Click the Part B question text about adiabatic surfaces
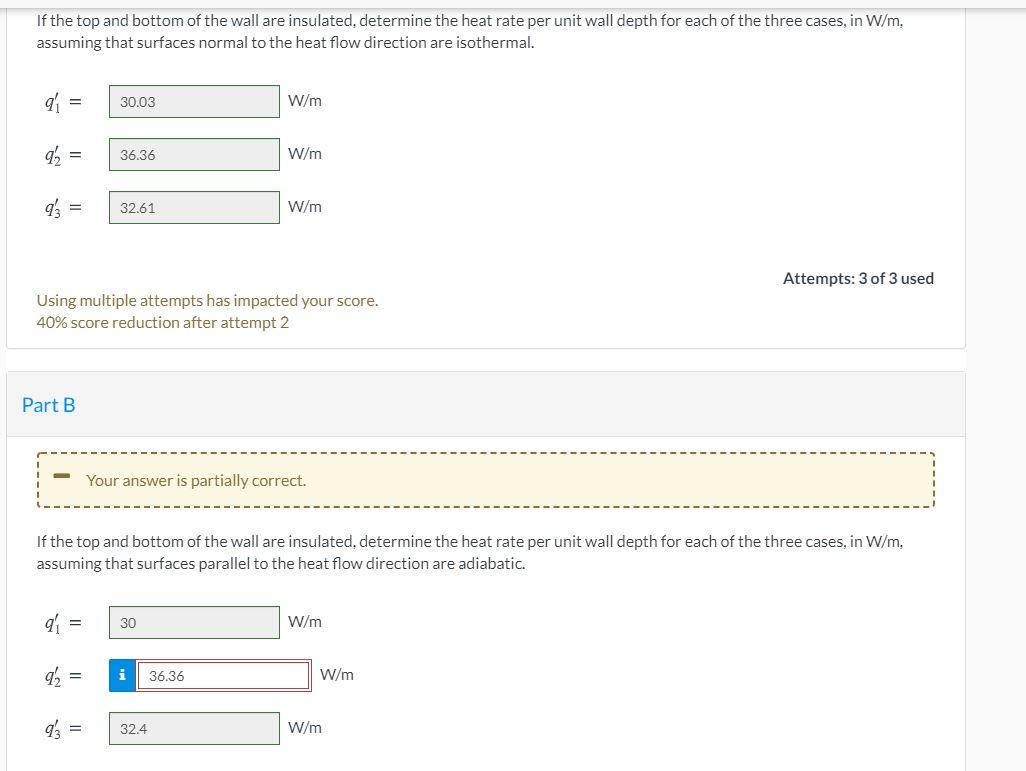This screenshot has height=771, width=1026. click(470, 552)
